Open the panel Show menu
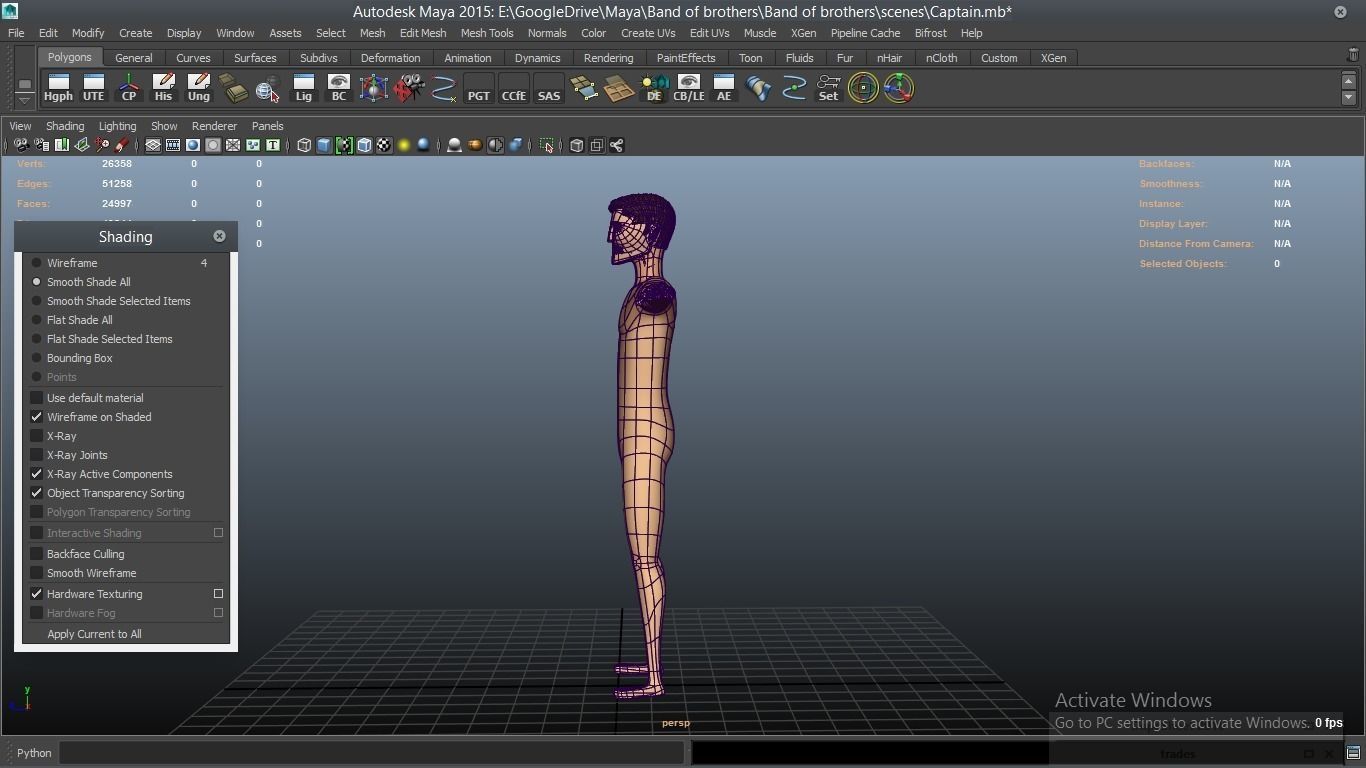 164,126
